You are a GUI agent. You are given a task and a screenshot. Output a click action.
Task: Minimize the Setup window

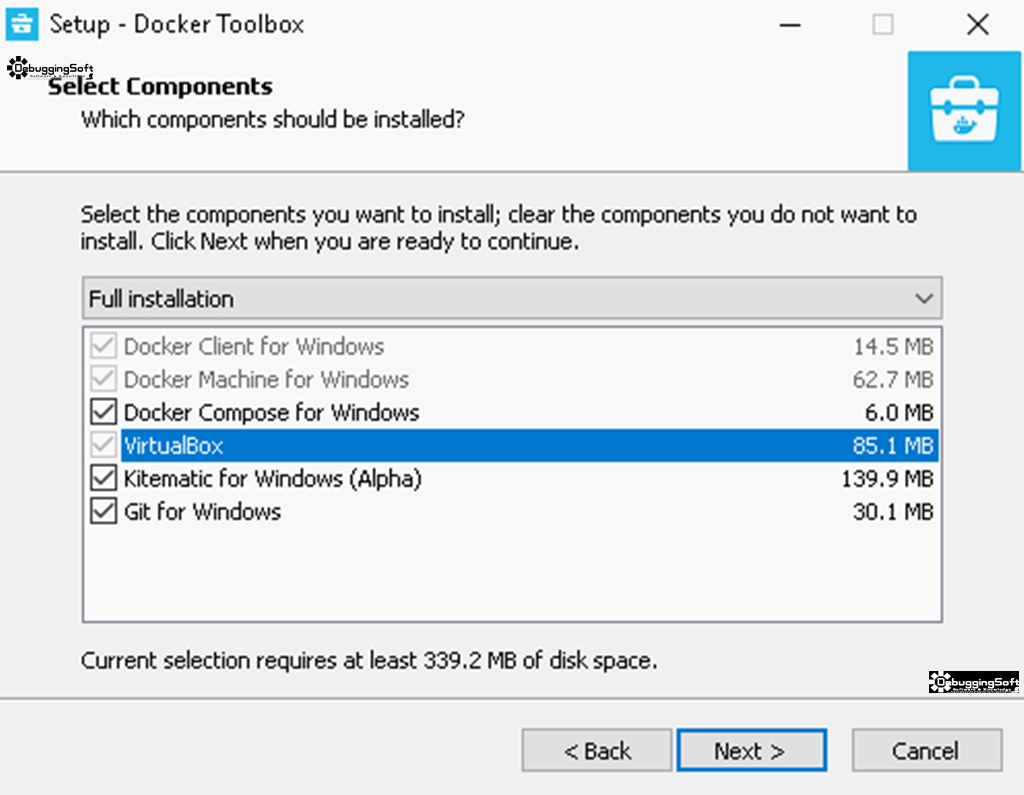point(790,25)
